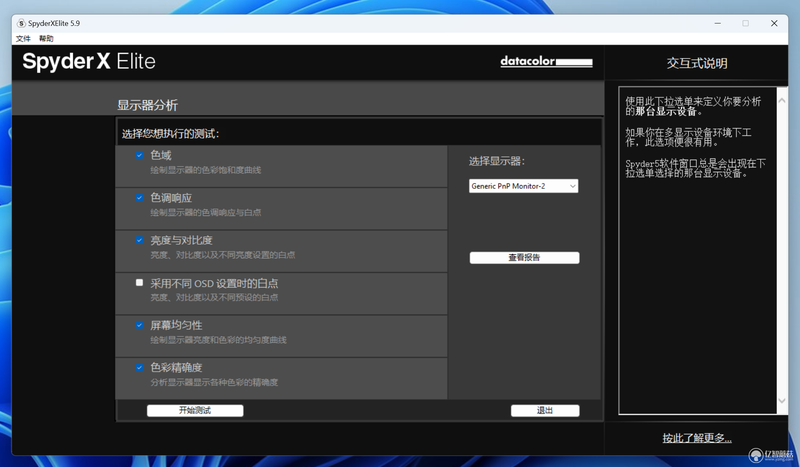This screenshot has width=800, height=467.
Task: Click the 显示器分析 heading
Action: coord(147,105)
